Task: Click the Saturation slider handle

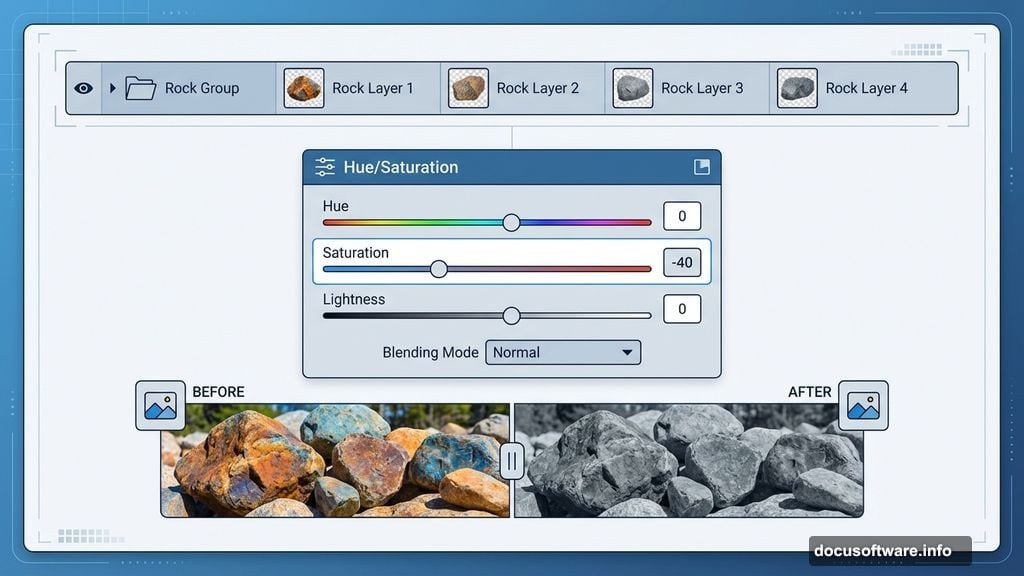Action: tap(439, 269)
